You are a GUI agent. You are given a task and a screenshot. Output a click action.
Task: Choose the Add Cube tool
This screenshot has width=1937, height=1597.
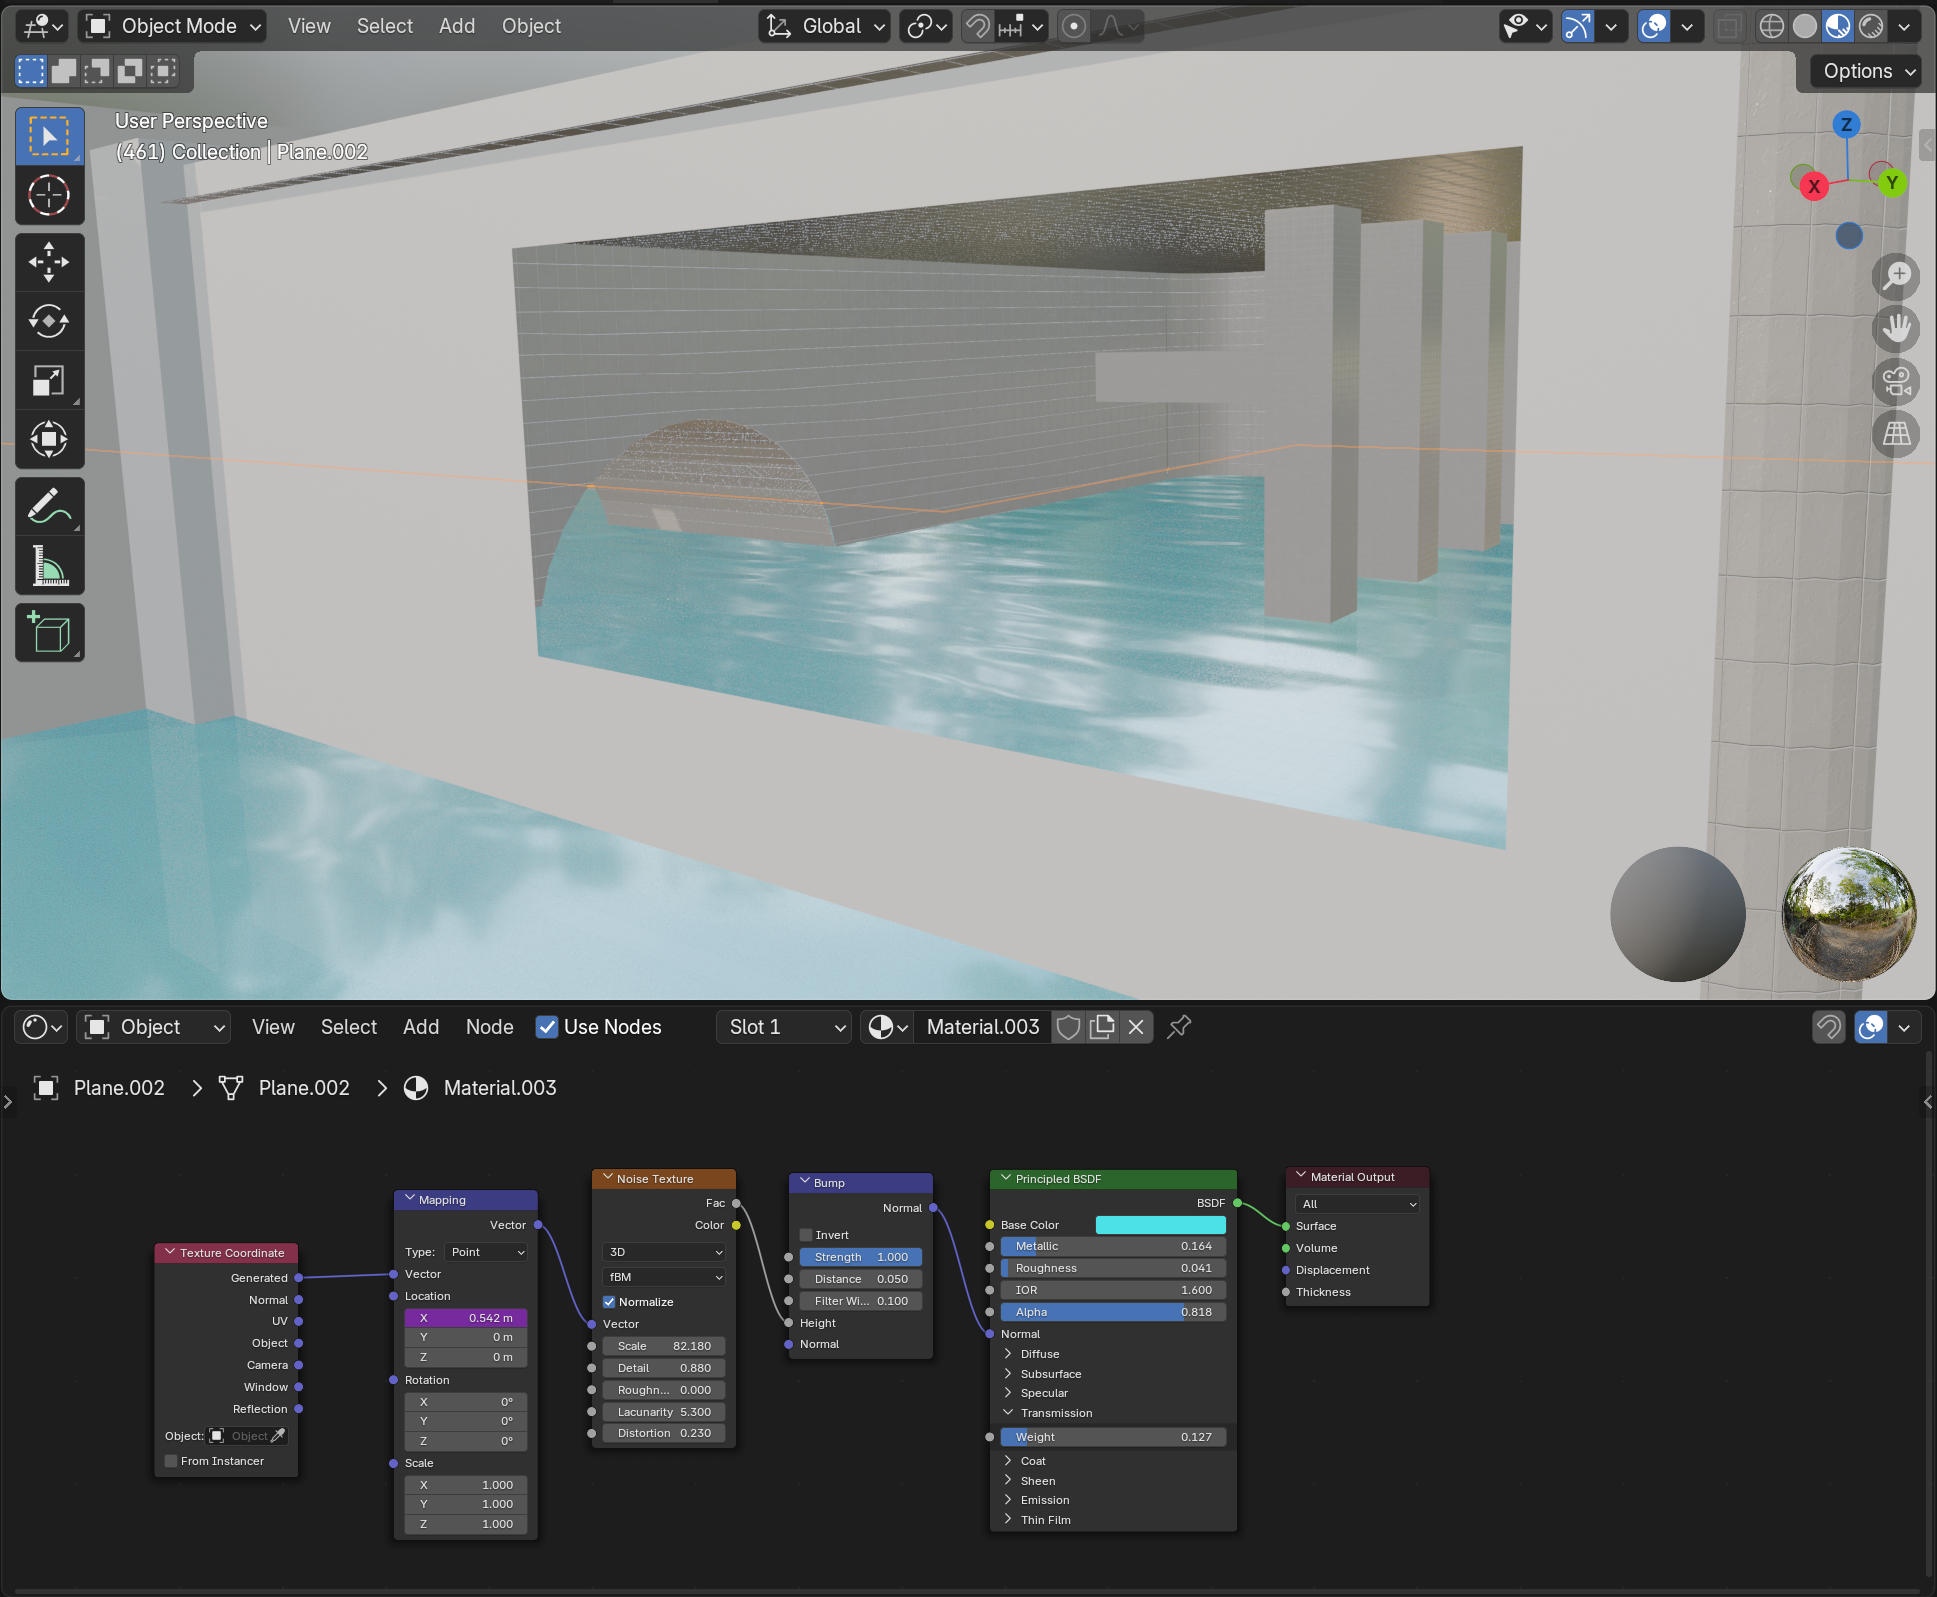click(49, 632)
